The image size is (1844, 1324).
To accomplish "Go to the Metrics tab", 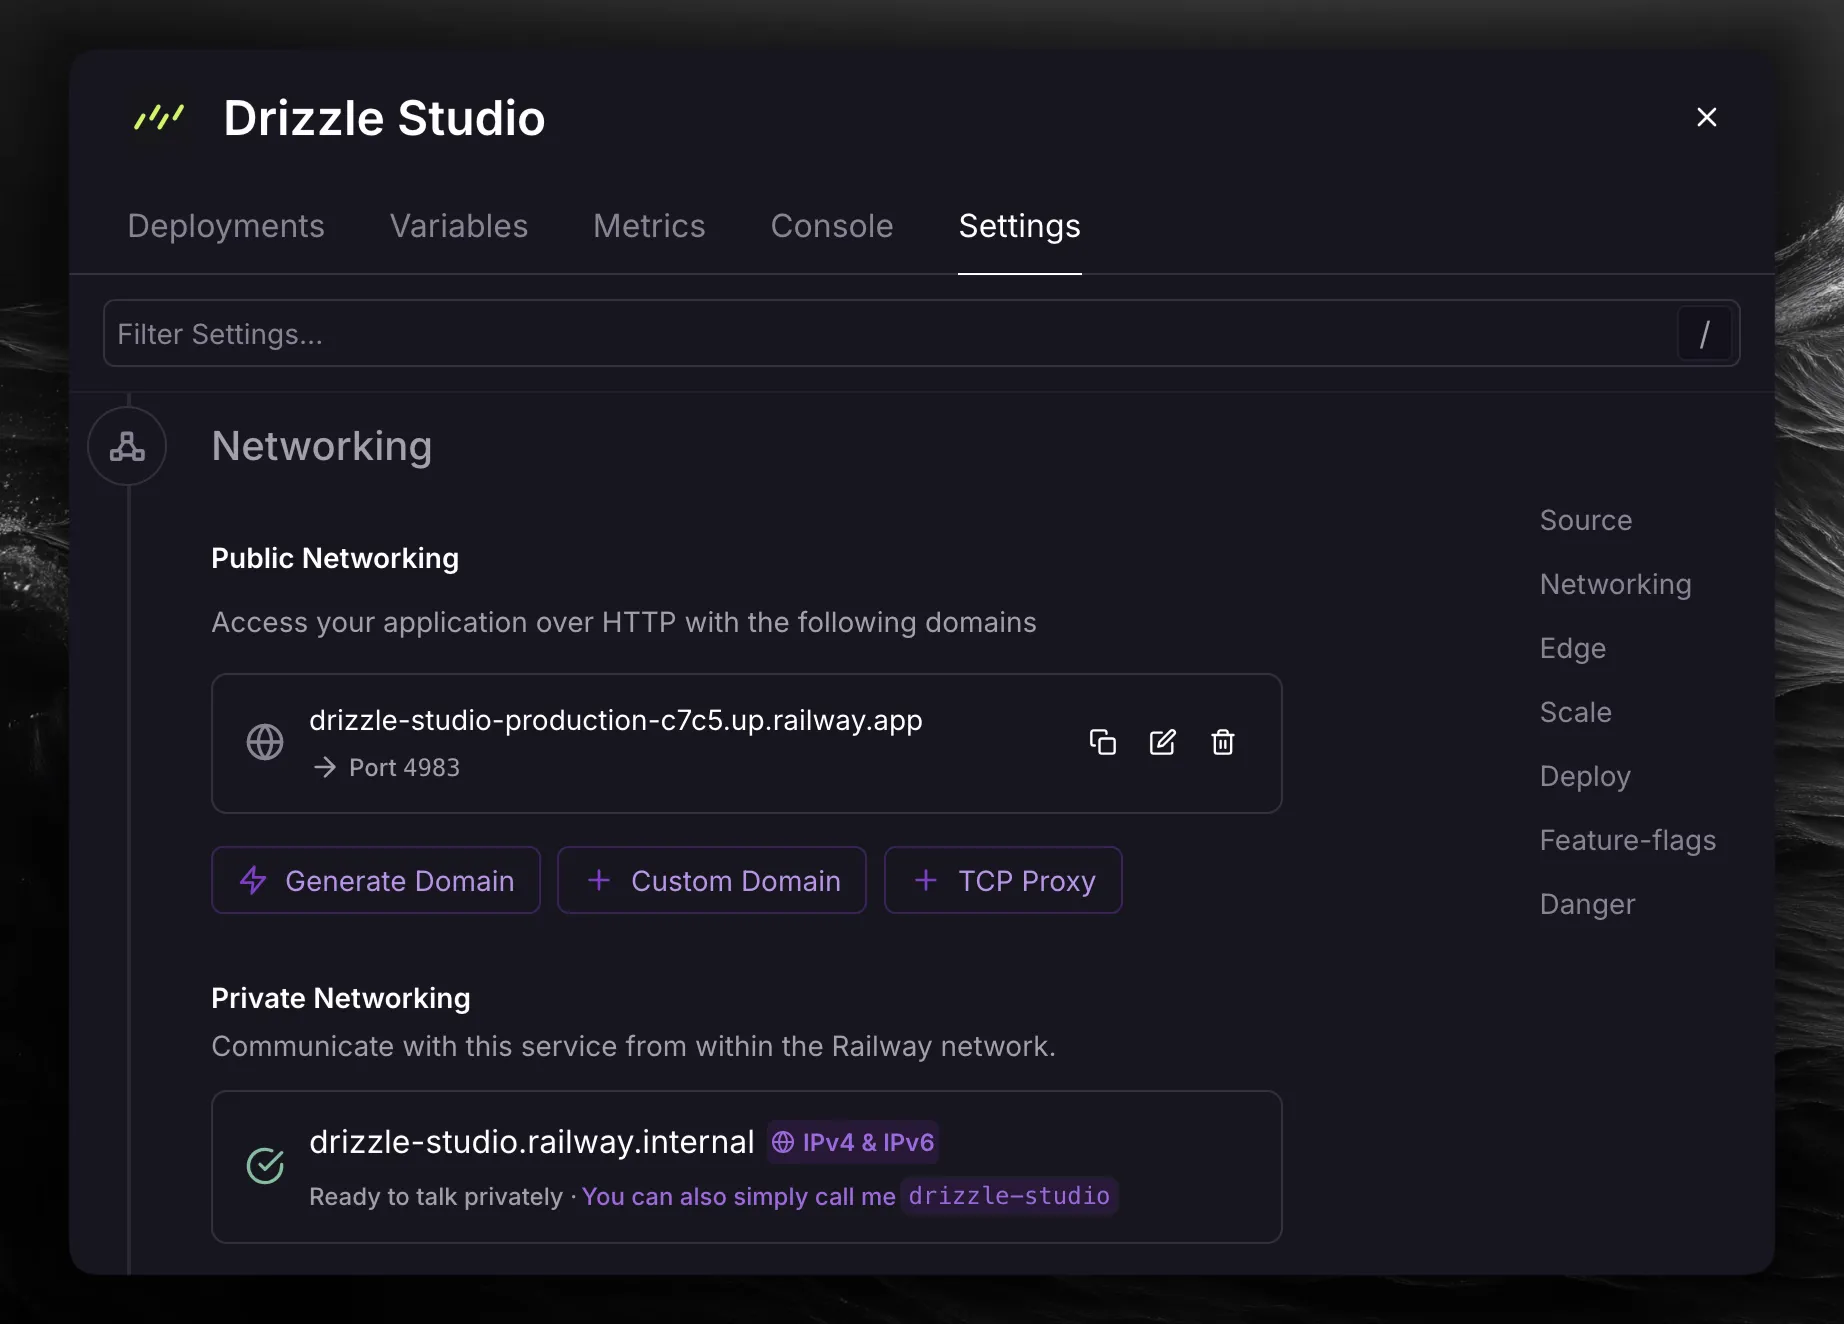I will (x=649, y=226).
